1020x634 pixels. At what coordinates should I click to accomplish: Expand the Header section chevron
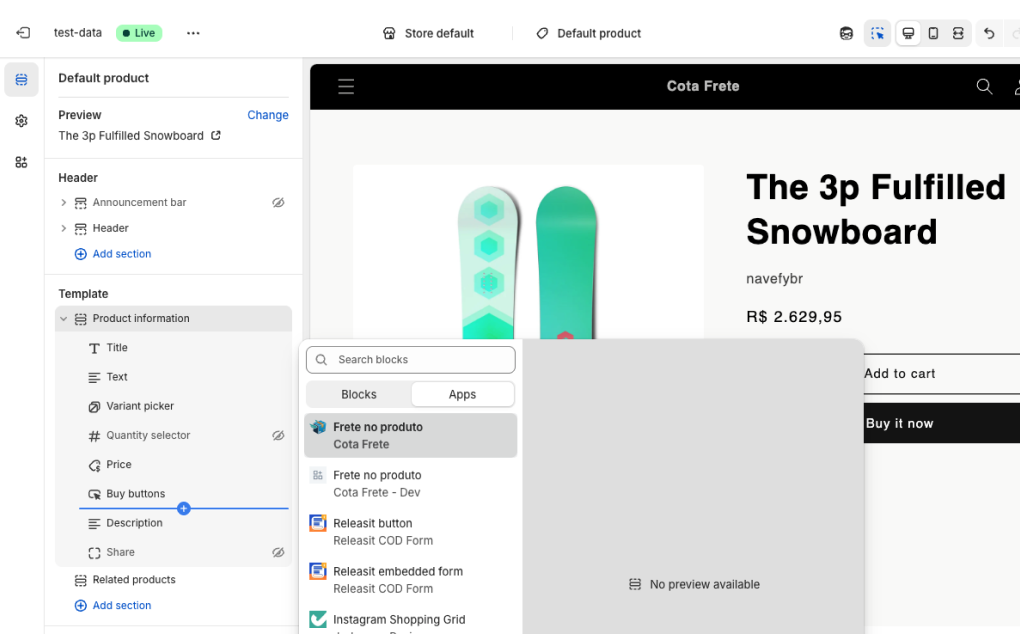click(65, 228)
